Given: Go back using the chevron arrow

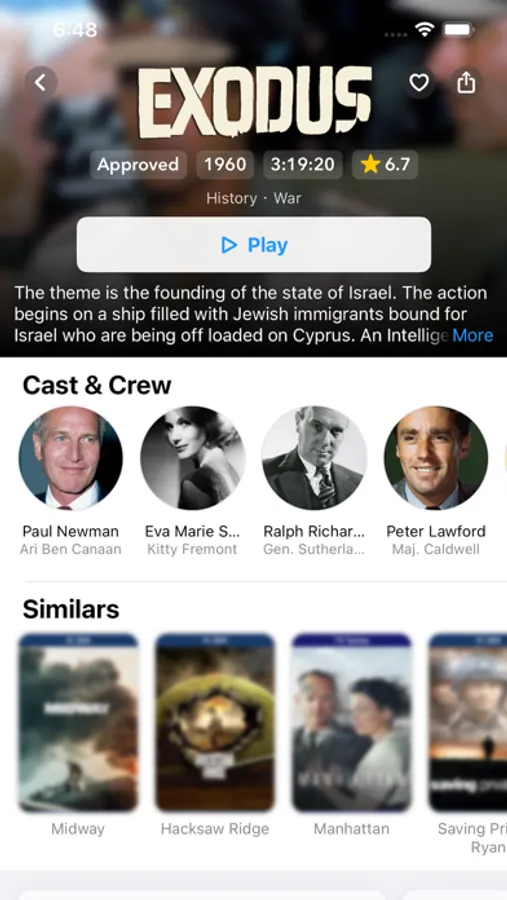Looking at the screenshot, I should 41,83.
